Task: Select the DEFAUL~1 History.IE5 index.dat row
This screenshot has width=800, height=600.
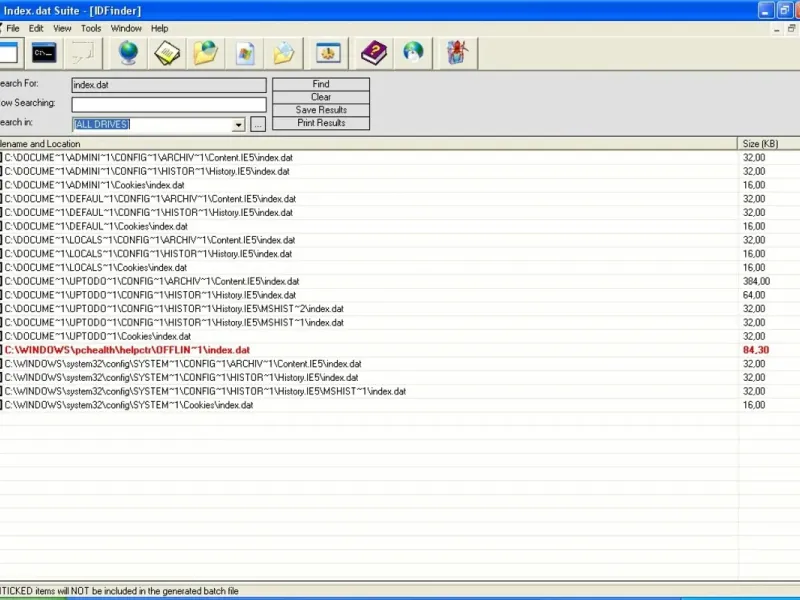Action: pyautogui.click(x=400, y=213)
